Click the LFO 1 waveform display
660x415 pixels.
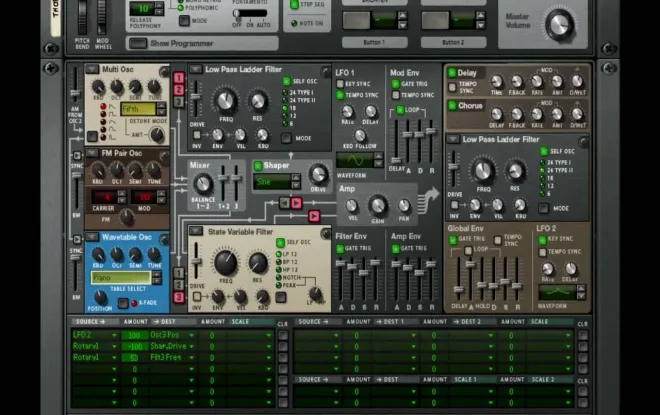point(360,160)
